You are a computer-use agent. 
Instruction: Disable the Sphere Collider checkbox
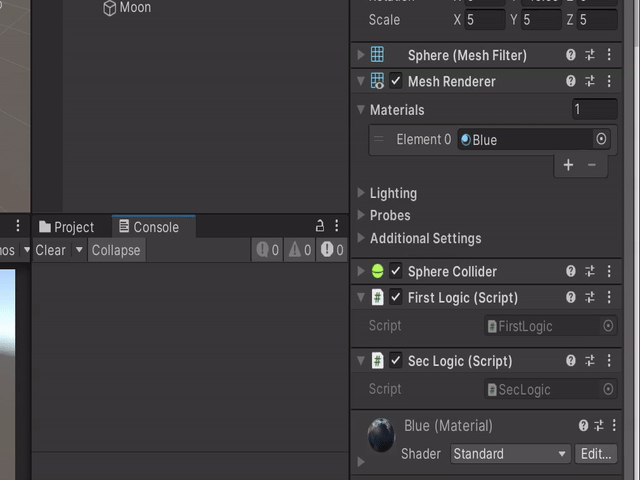[396, 271]
